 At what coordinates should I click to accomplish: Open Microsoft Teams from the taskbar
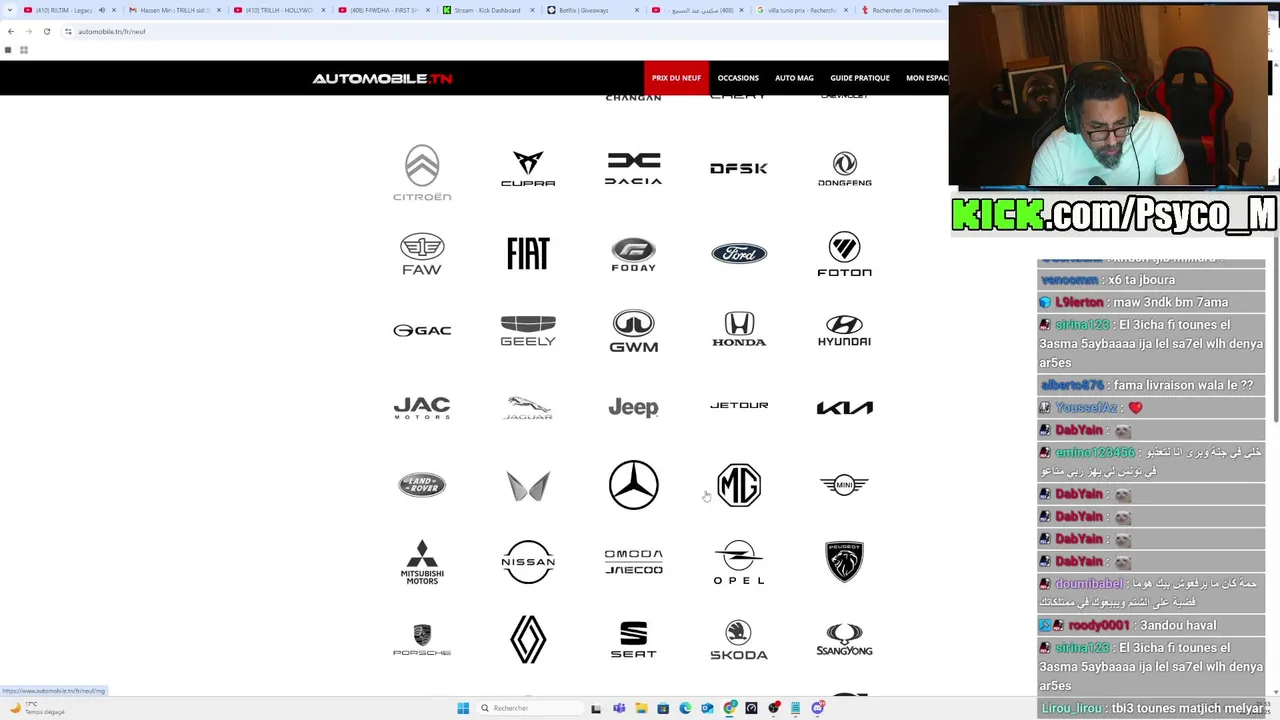coord(619,708)
